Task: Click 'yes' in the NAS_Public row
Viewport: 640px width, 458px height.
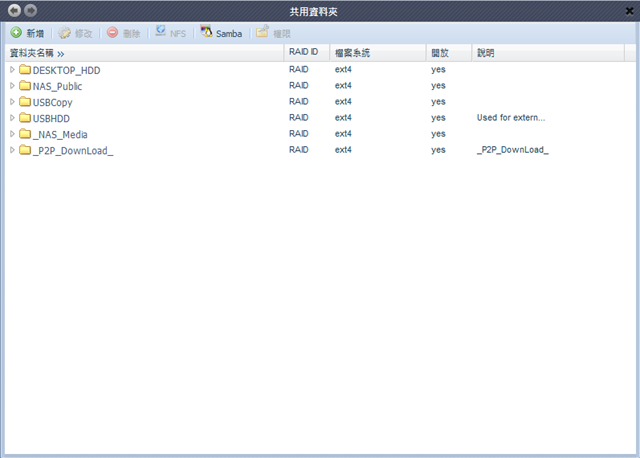Action: coord(438,86)
